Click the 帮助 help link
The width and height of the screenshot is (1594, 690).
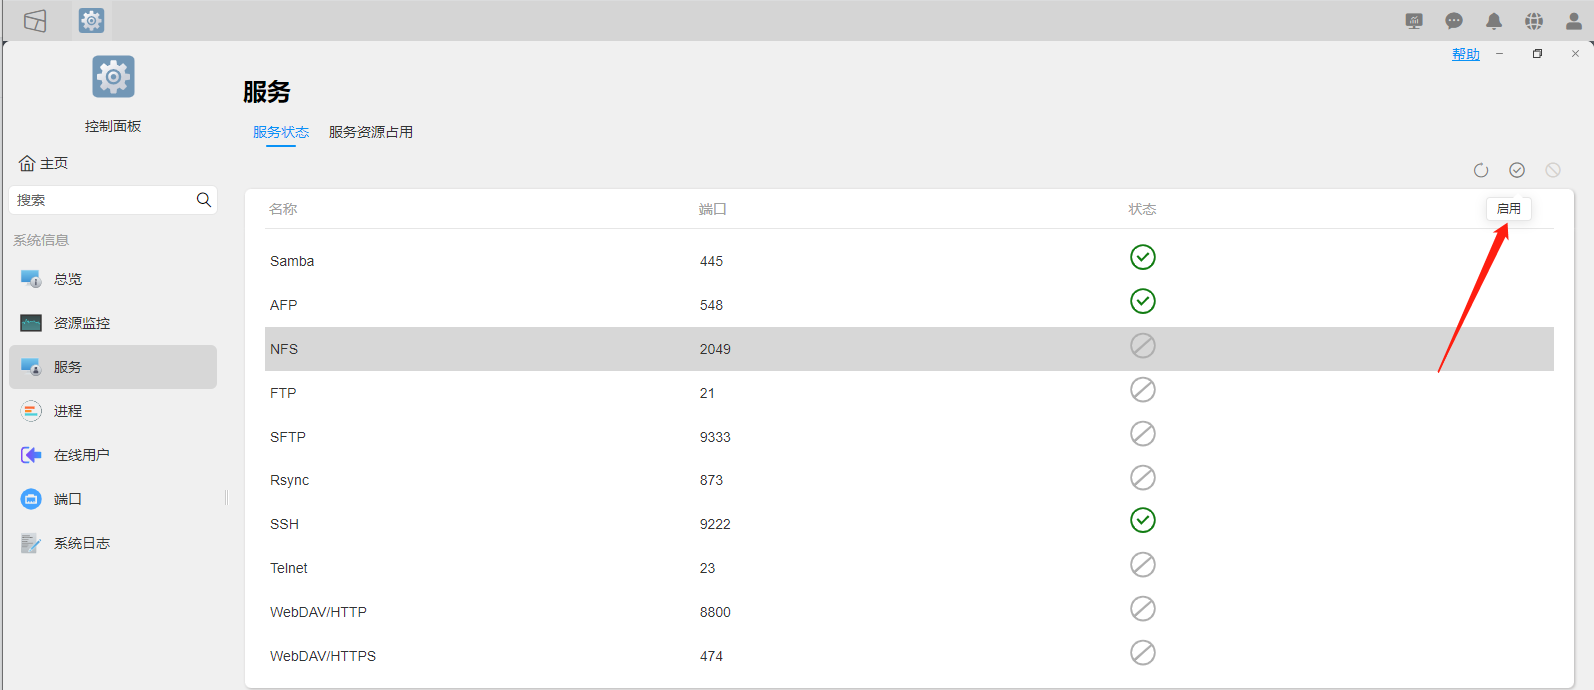1466,55
